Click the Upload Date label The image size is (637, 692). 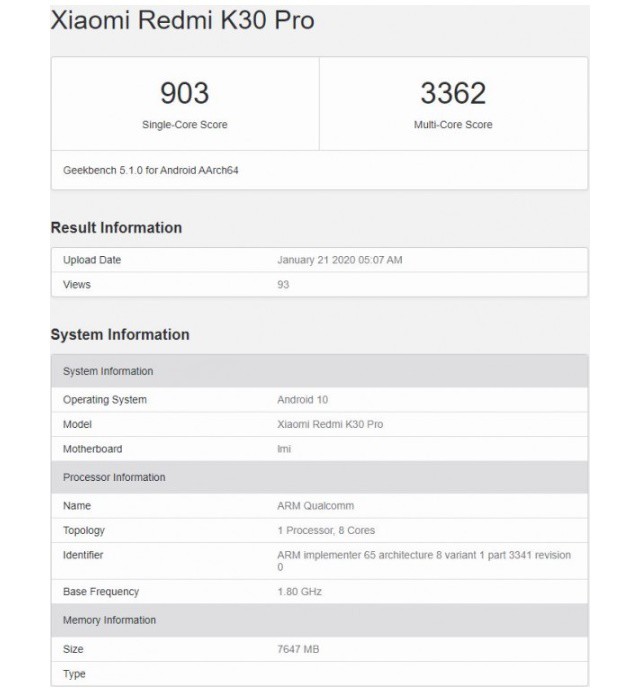point(92,260)
